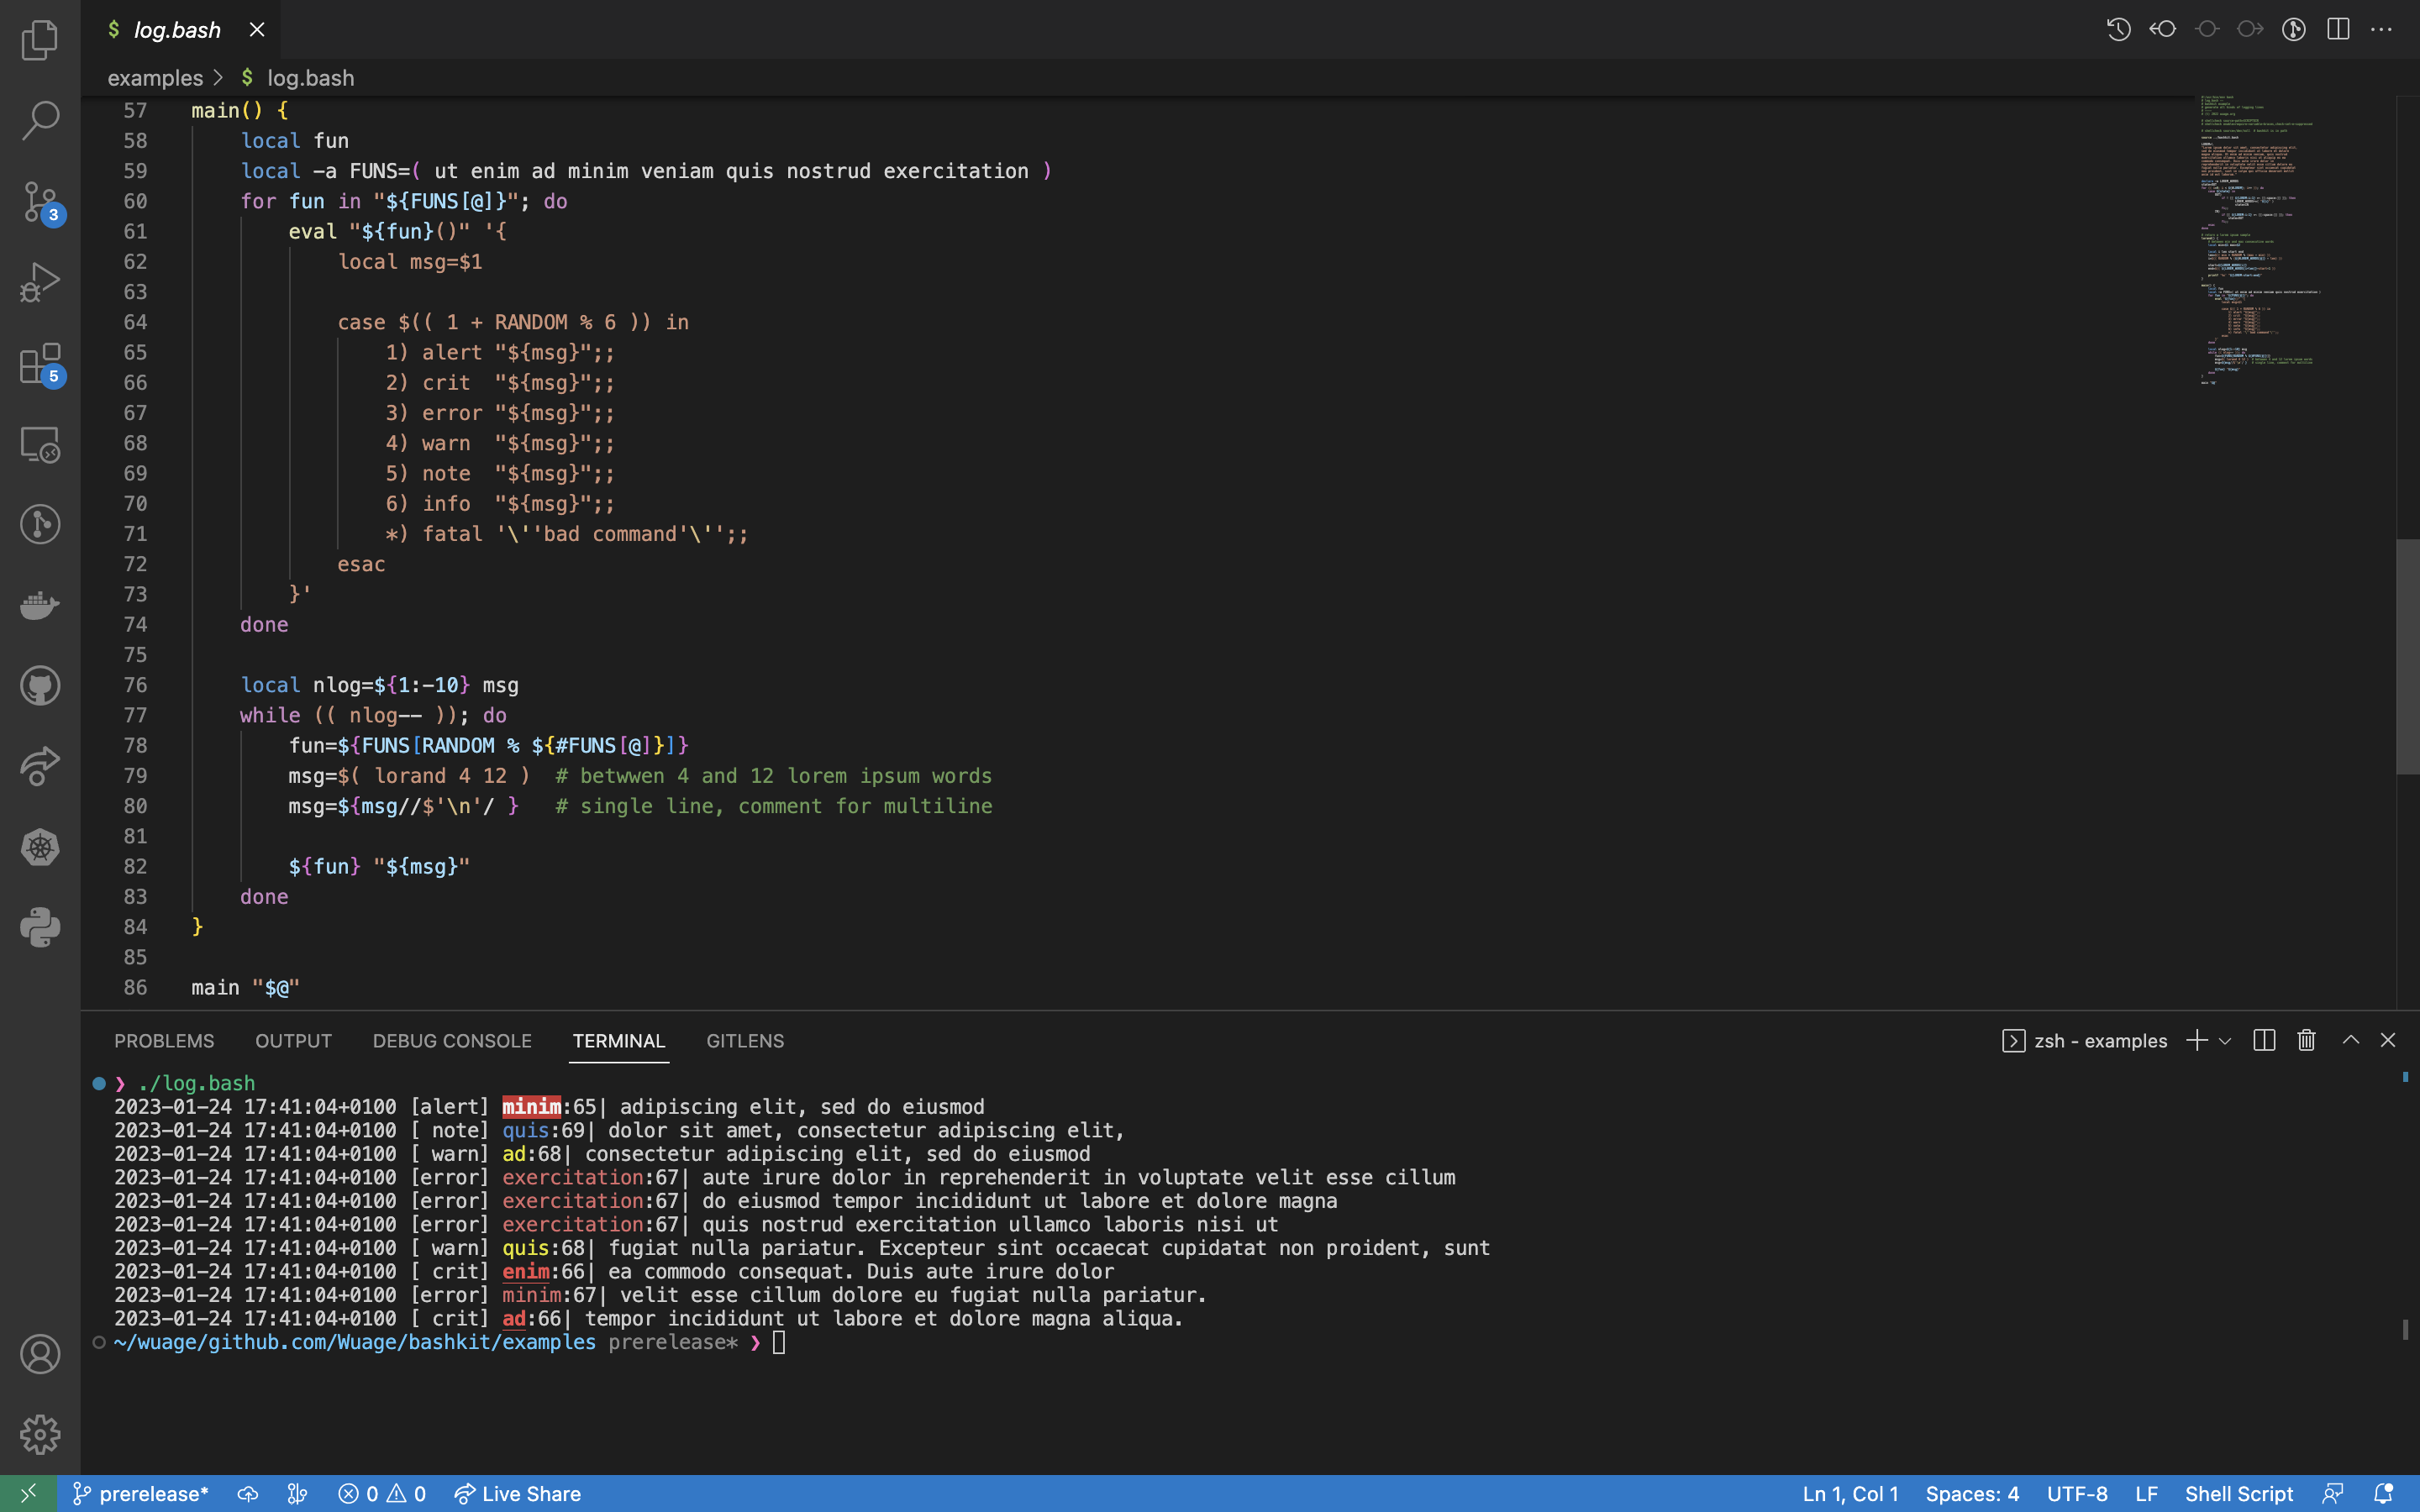Click Live Share in status bar

click(518, 1493)
